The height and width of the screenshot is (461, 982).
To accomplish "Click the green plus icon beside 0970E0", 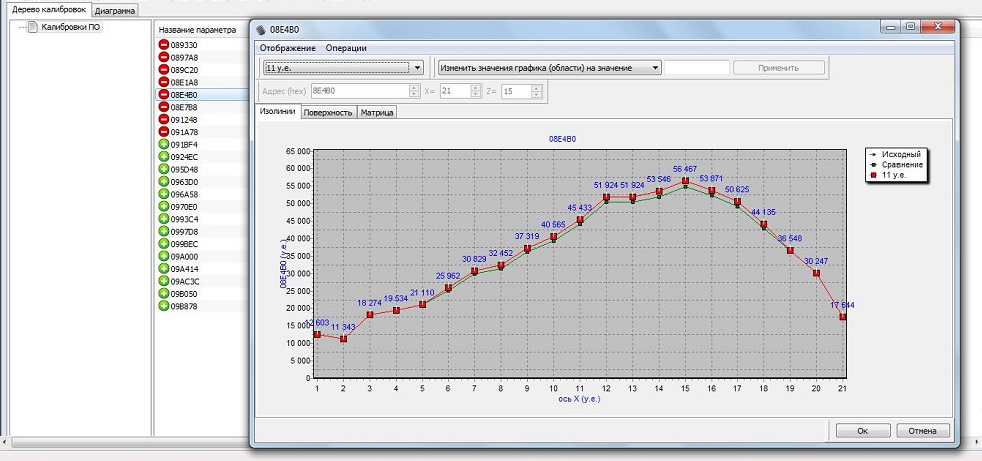I will (164, 207).
